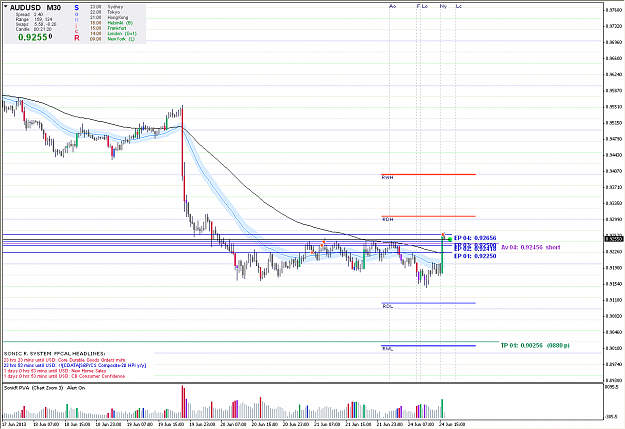Image resolution: width=625 pixels, height=429 pixels.
Task: Click the Sydney session time row
Action: click(x=106, y=7)
